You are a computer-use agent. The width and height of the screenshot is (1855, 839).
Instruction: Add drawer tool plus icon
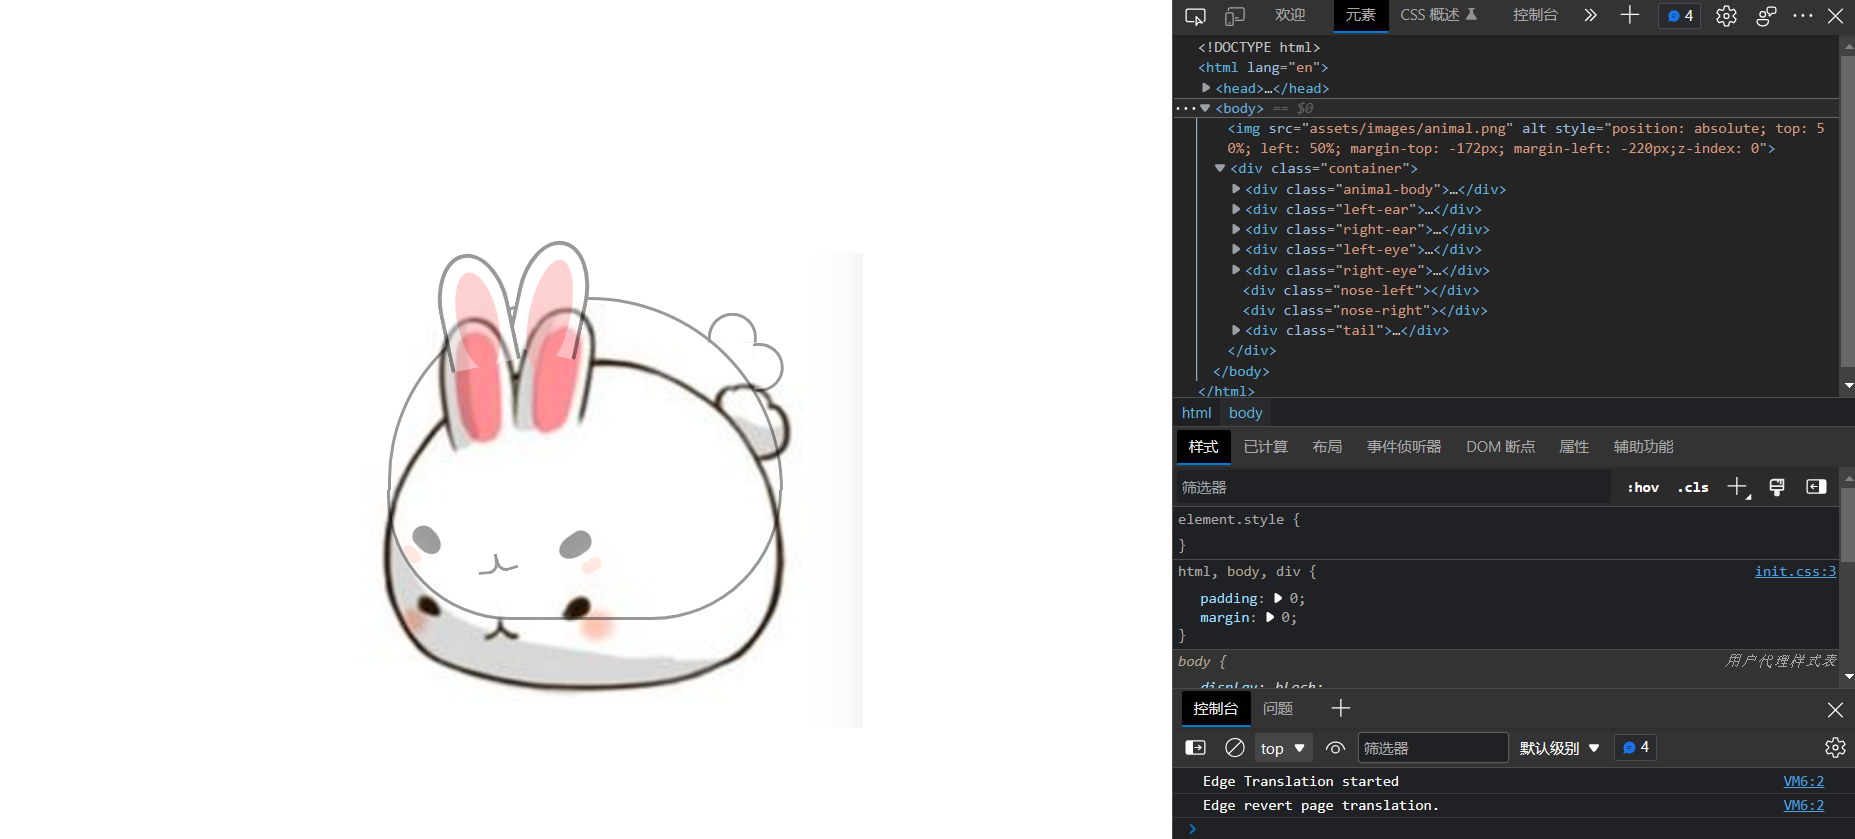point(1341,708)
